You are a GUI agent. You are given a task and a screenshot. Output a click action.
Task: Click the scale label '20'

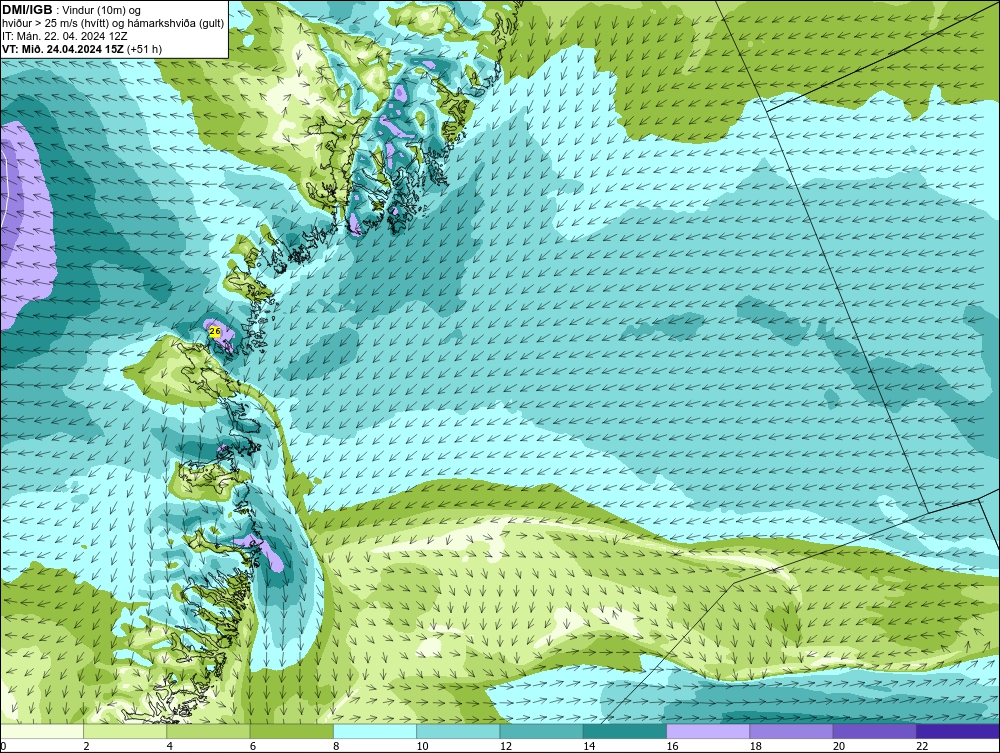tap(838, 746)
